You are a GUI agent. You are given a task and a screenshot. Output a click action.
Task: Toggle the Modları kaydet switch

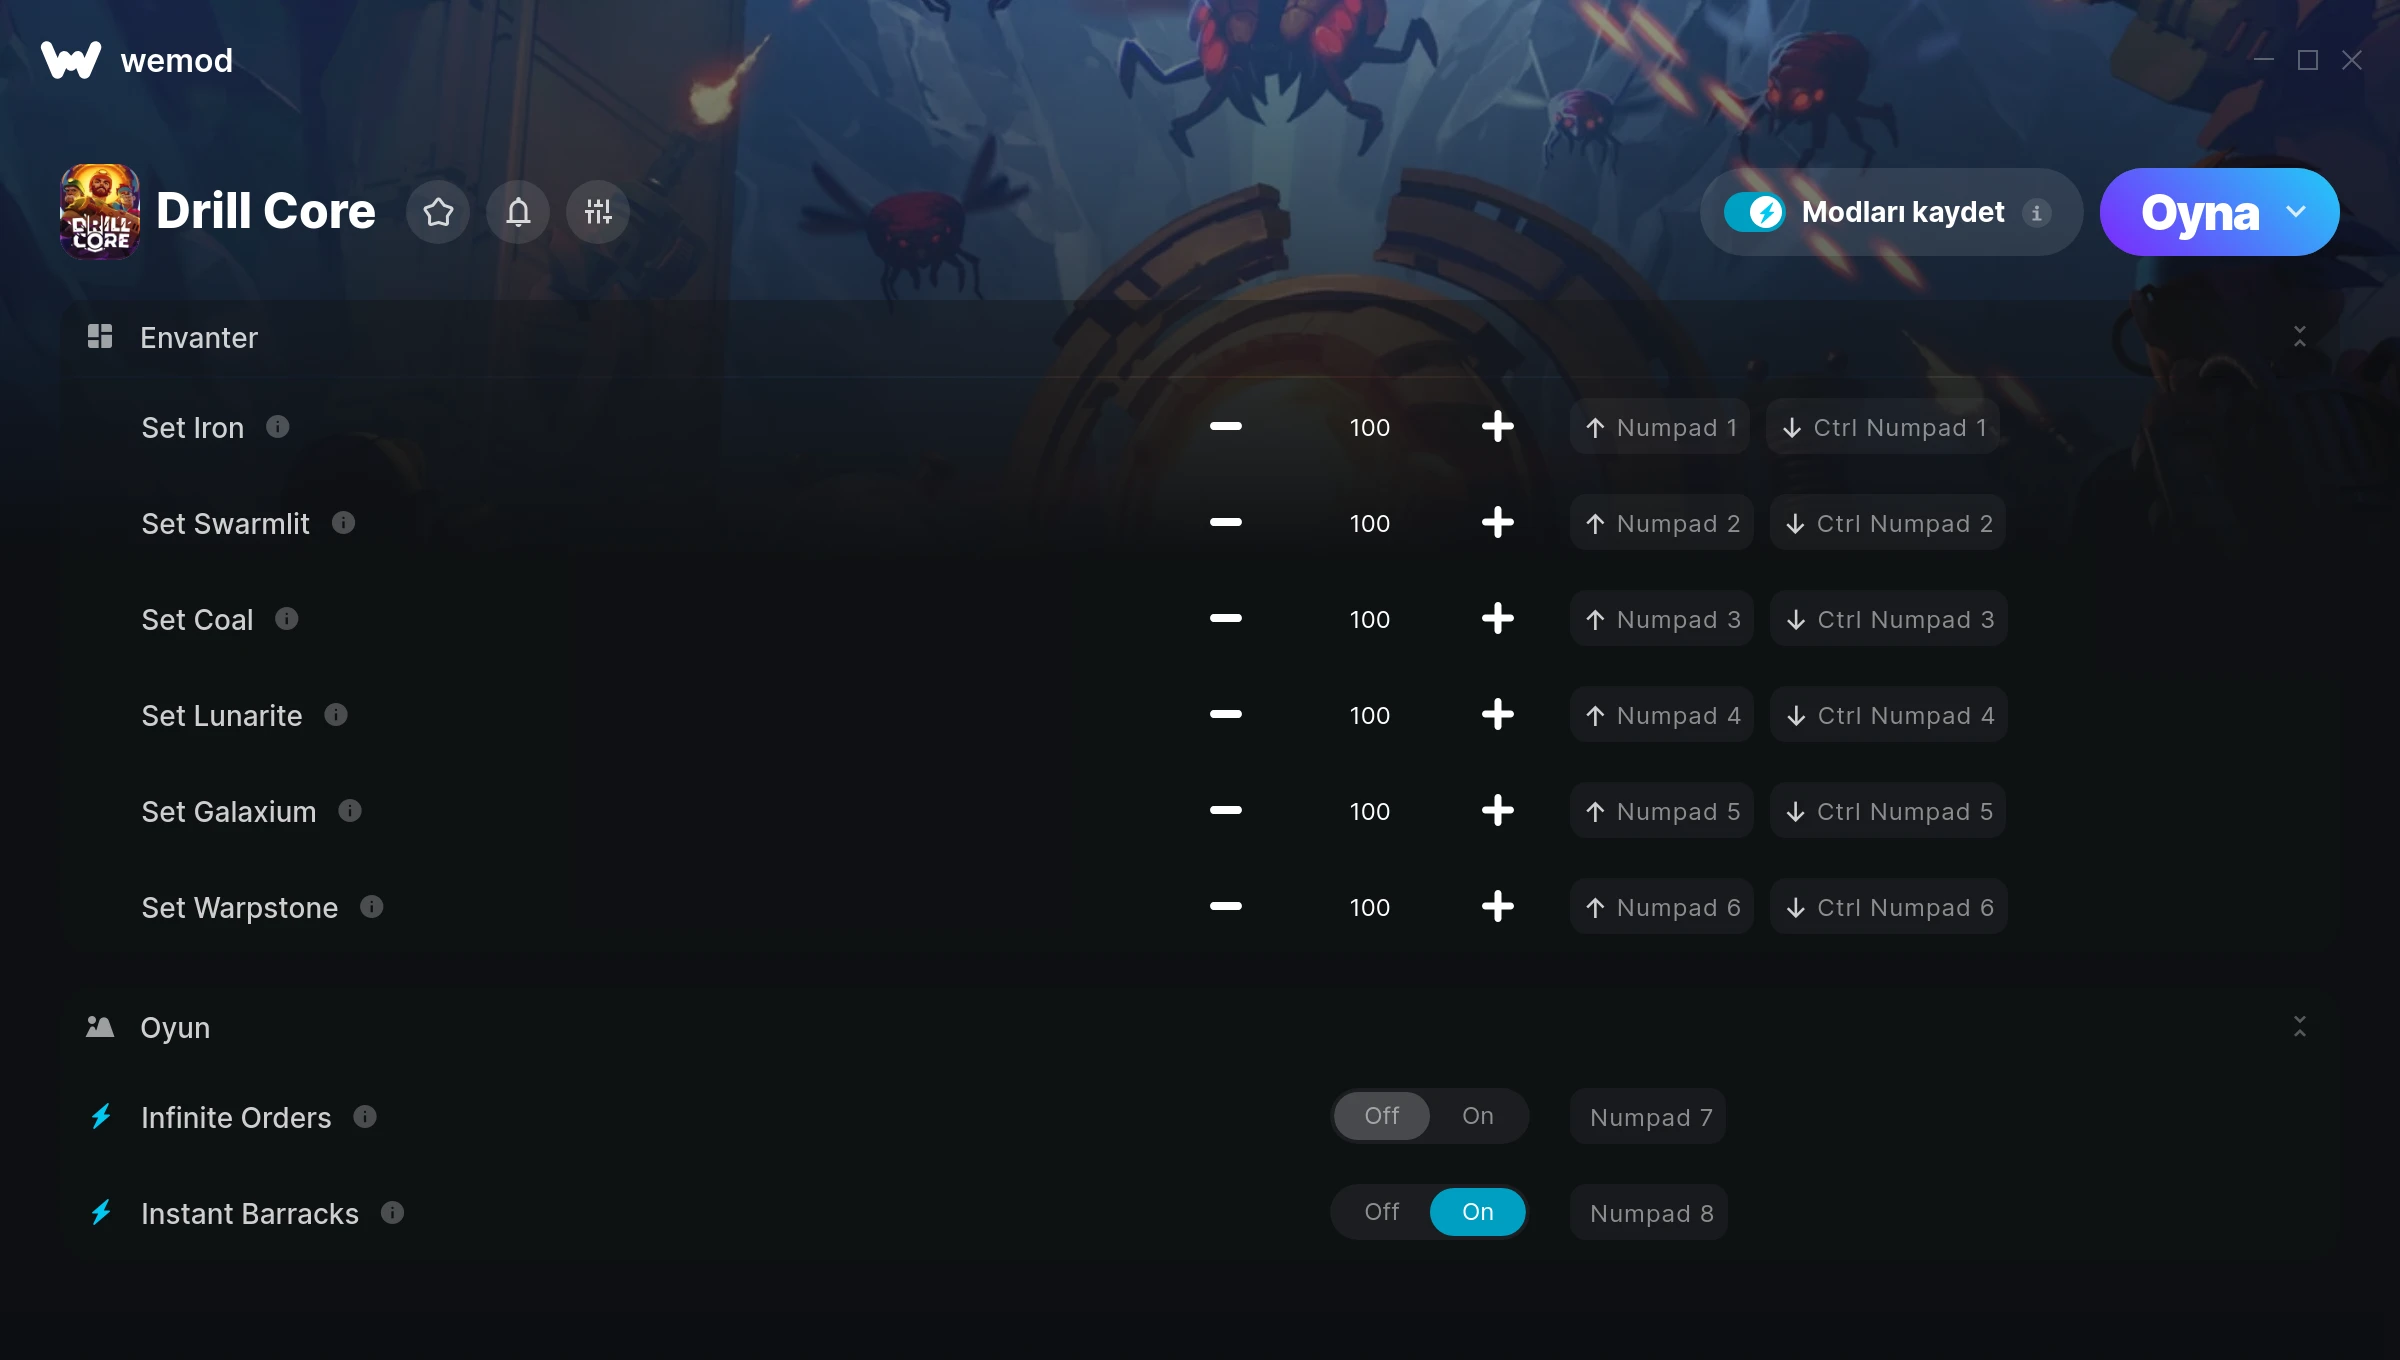pos(1755,212)
